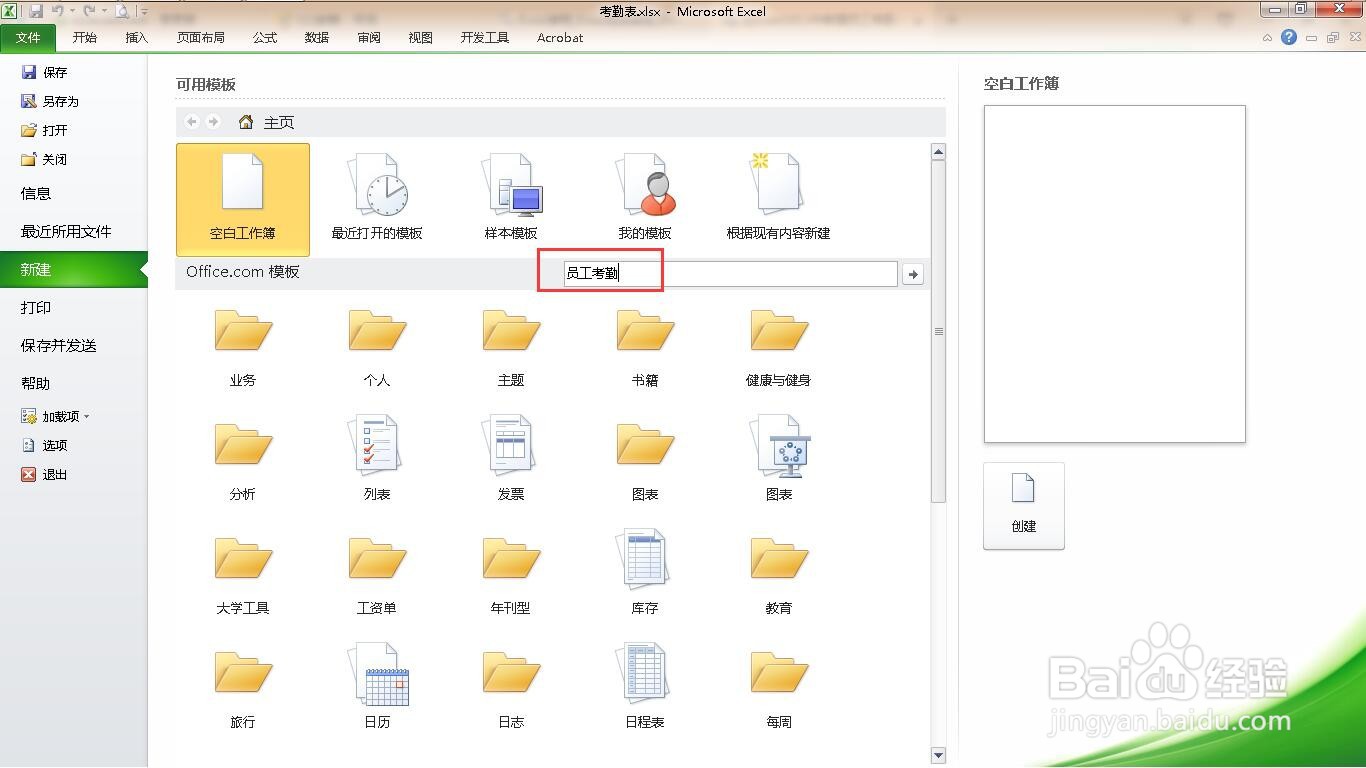Click the 创建 Create button
1366x768 pixels.
1024,506
